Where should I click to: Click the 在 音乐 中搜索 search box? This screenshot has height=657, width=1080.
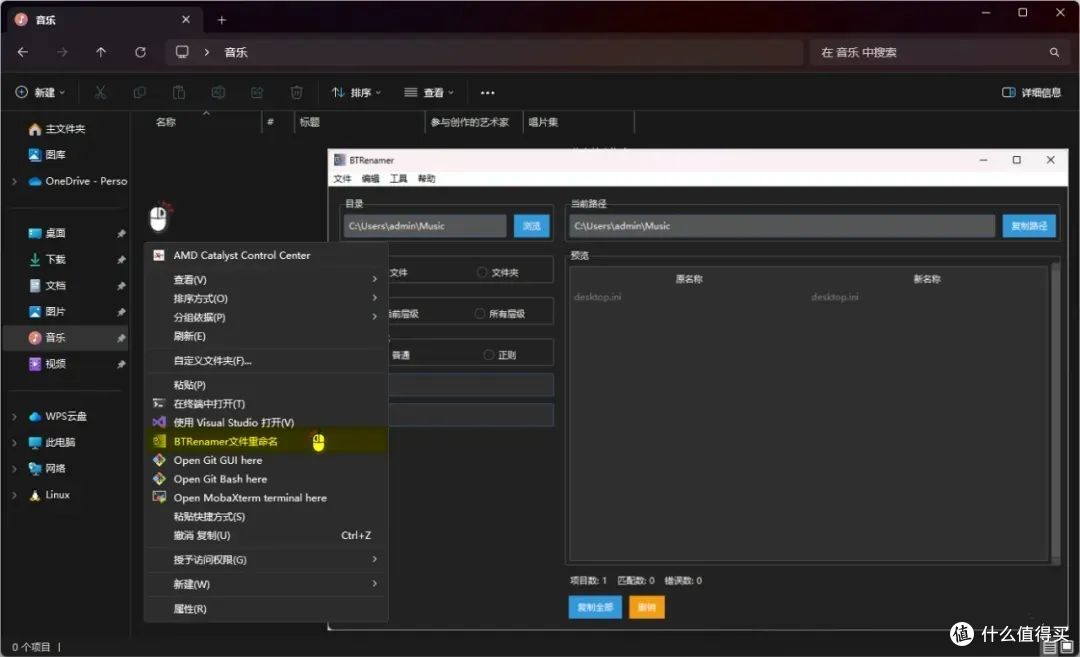(x=940, y=52)
